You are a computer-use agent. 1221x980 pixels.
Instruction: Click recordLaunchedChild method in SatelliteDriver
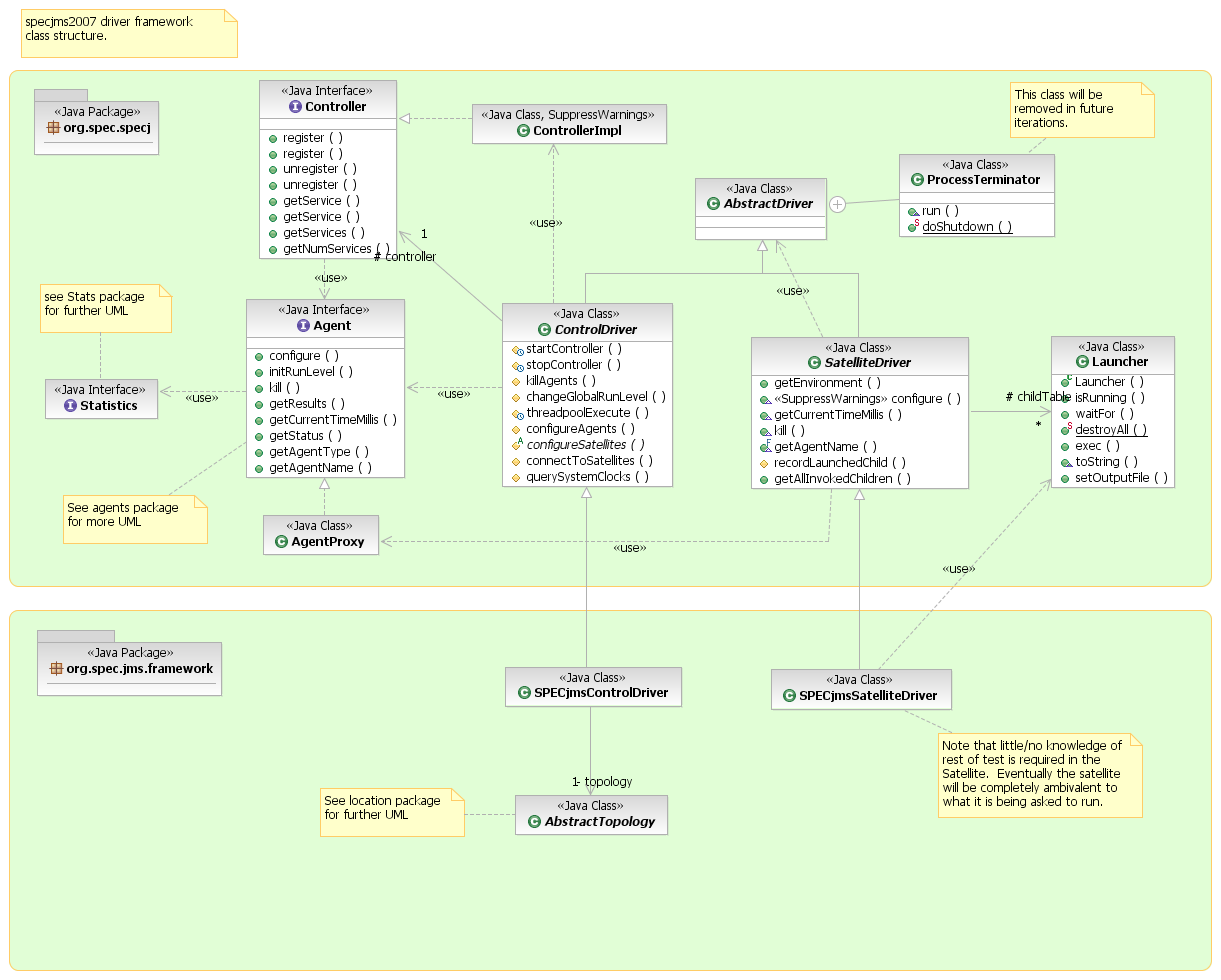coord(840,462)
